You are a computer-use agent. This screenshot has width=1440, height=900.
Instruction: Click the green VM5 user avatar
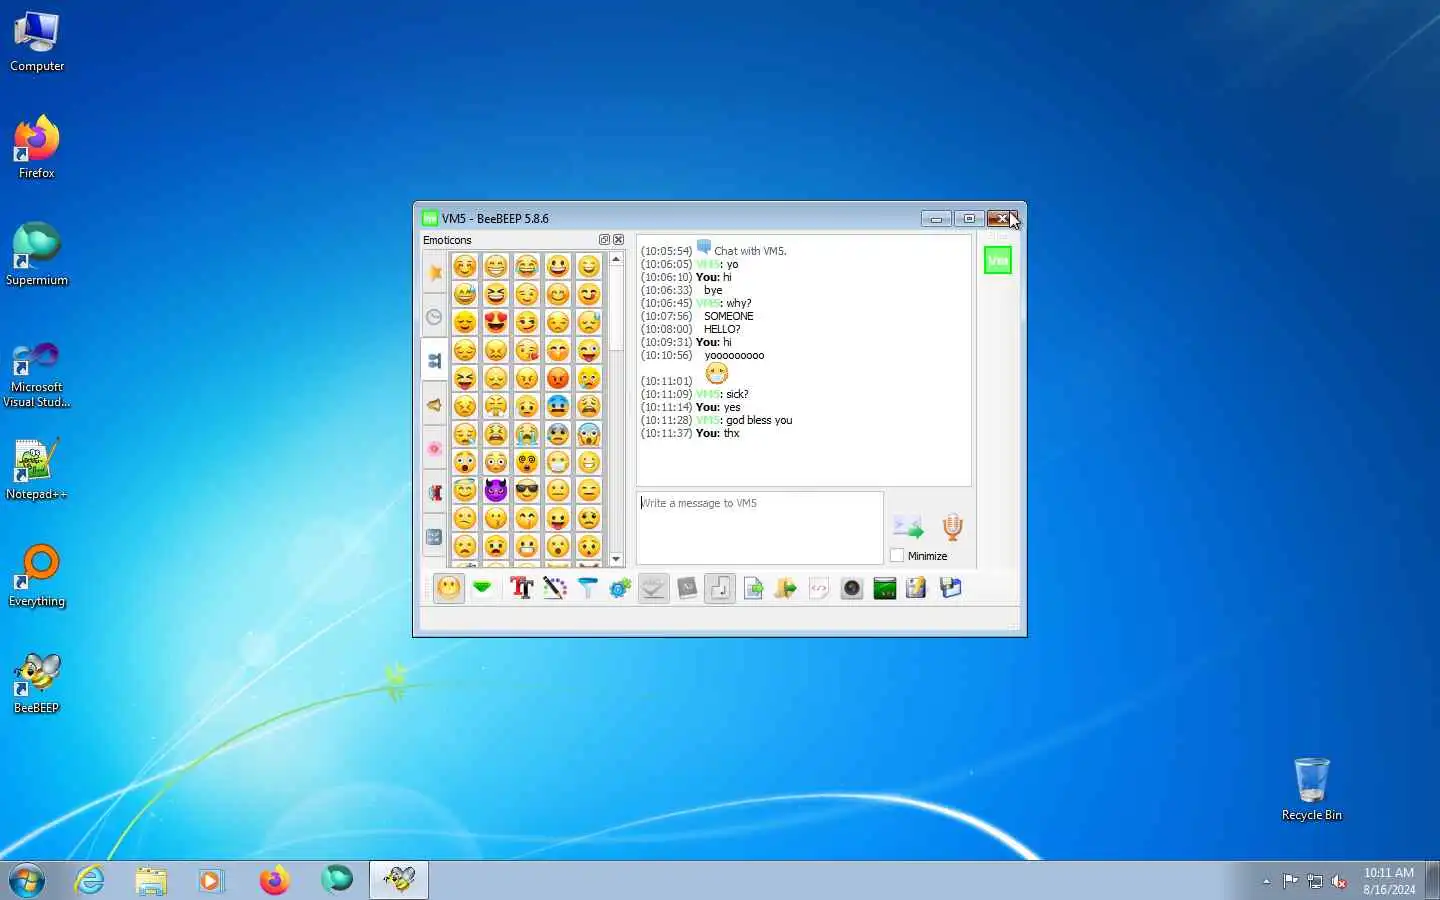pyautogui.click(x=998, y=261)
